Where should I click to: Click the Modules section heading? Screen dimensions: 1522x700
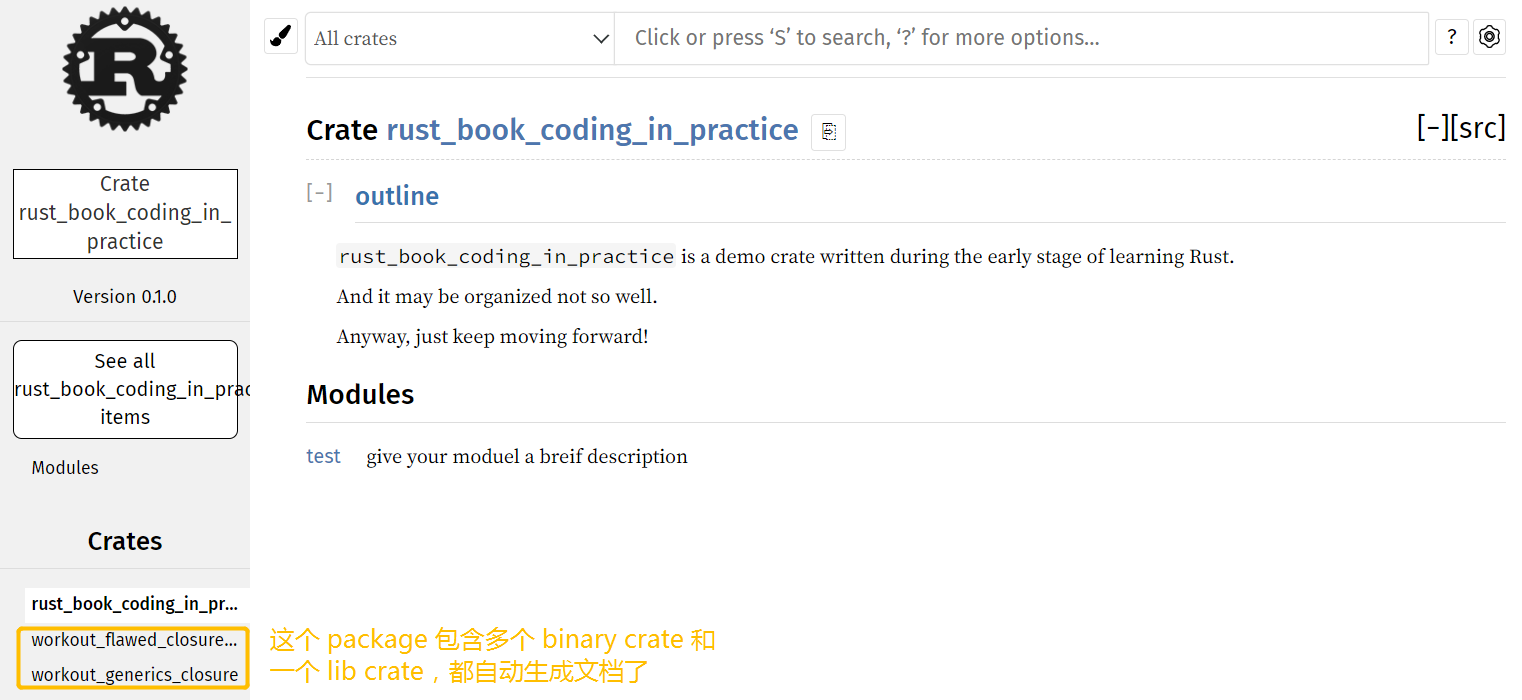coord(360,395)
